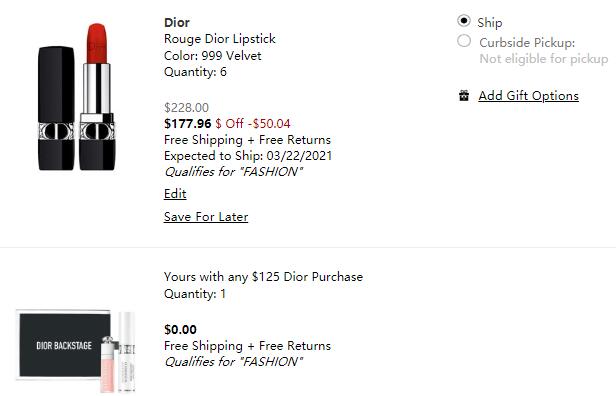
Task: Click the gift box icon
Action: coord(464,95)
